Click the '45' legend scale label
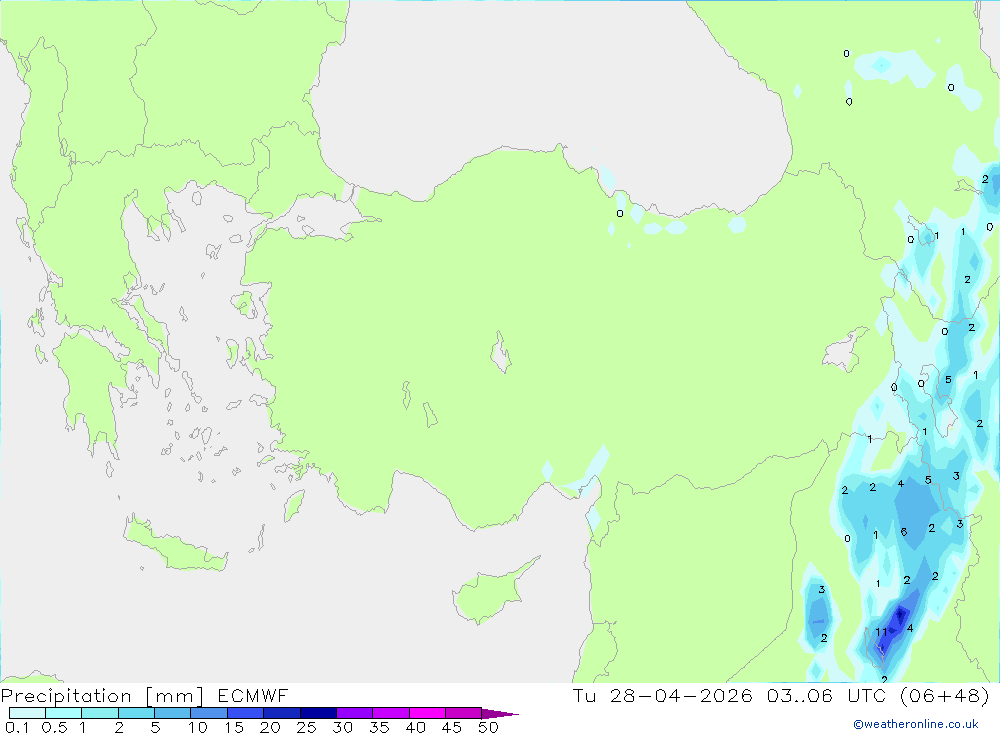The width and height of the screenshot is (1000, 733). (x=452, y=727)
